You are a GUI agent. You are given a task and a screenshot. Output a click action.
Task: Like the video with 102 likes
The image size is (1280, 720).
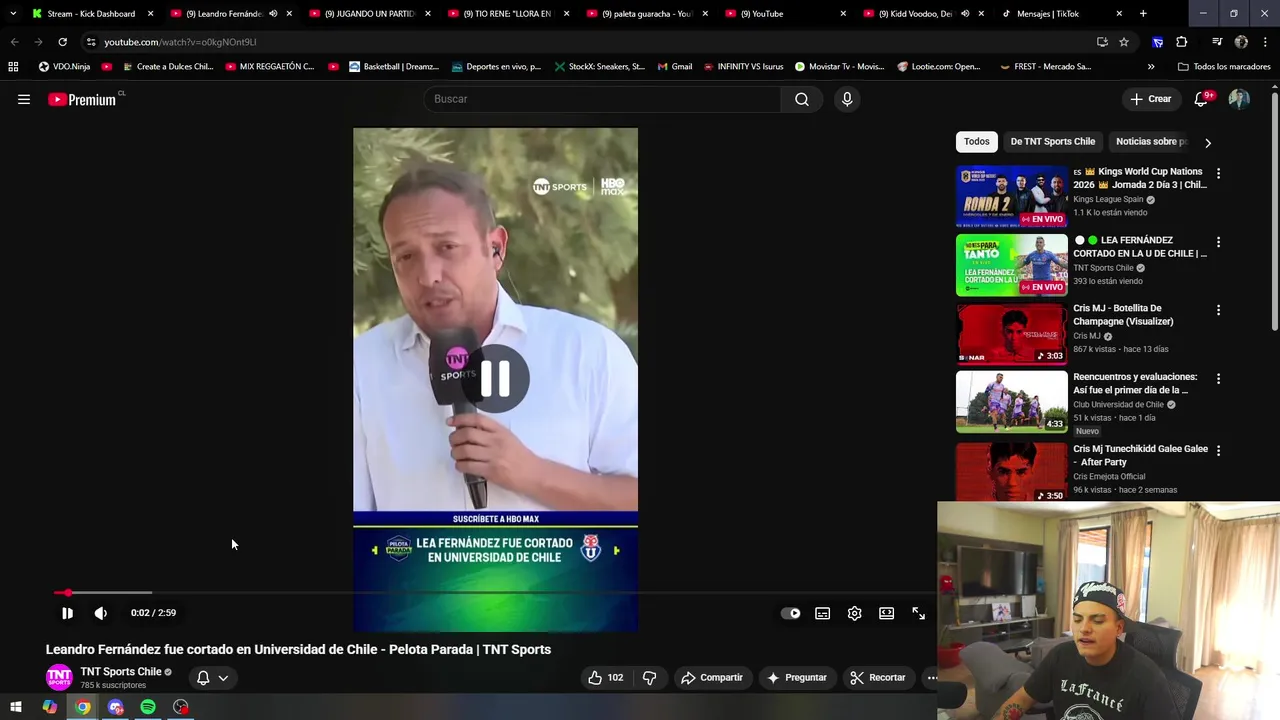tap(605, 677)
